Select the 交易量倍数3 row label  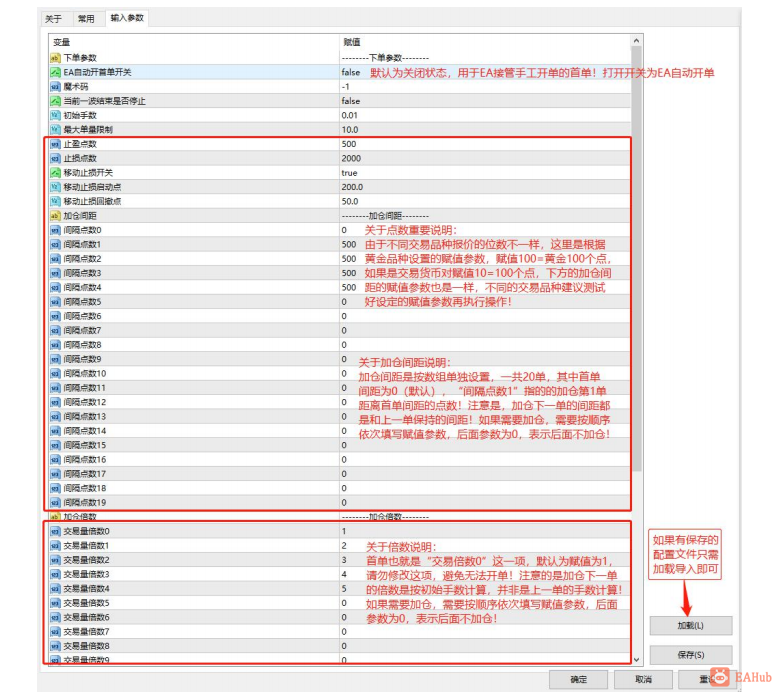click(86, 574)
